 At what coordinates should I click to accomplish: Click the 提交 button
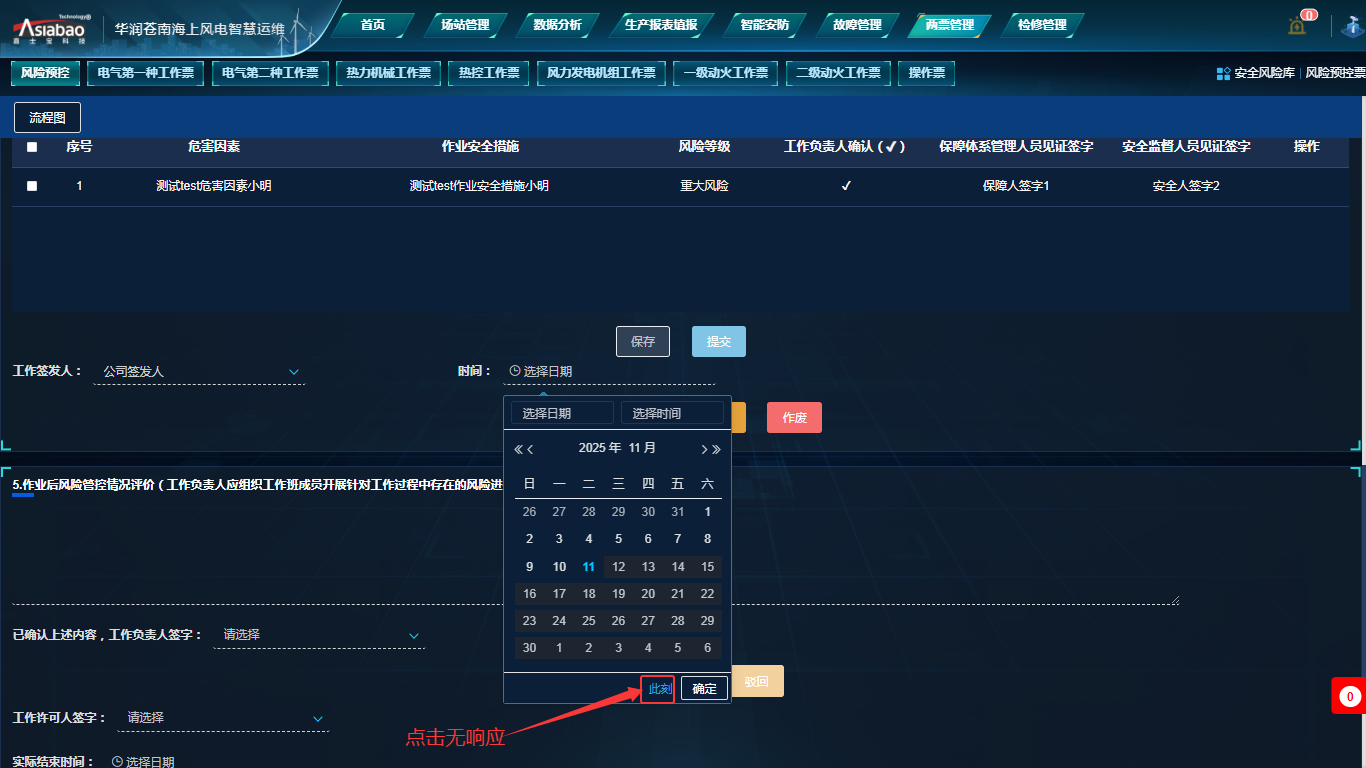[x=718, y=342]
